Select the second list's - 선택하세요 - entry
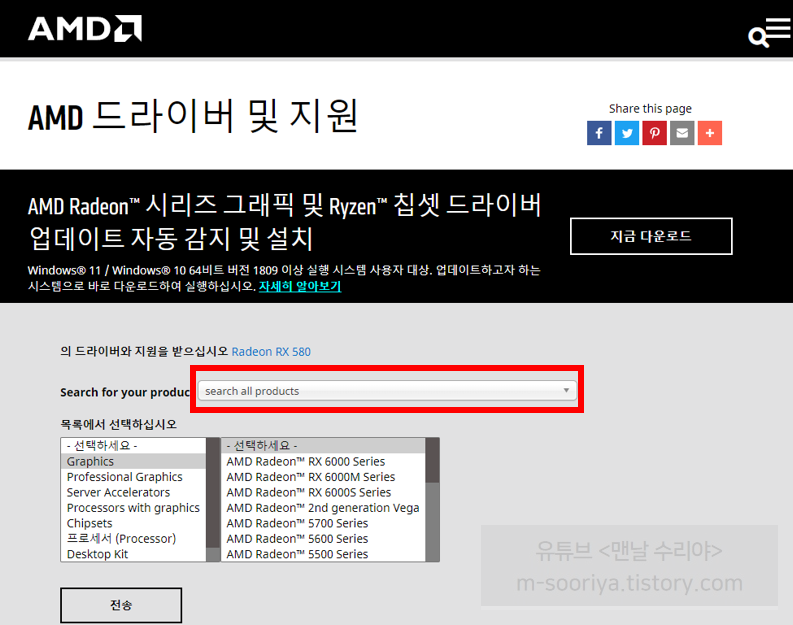The height and width of the screenshot is (625, 793). point(324,445)
